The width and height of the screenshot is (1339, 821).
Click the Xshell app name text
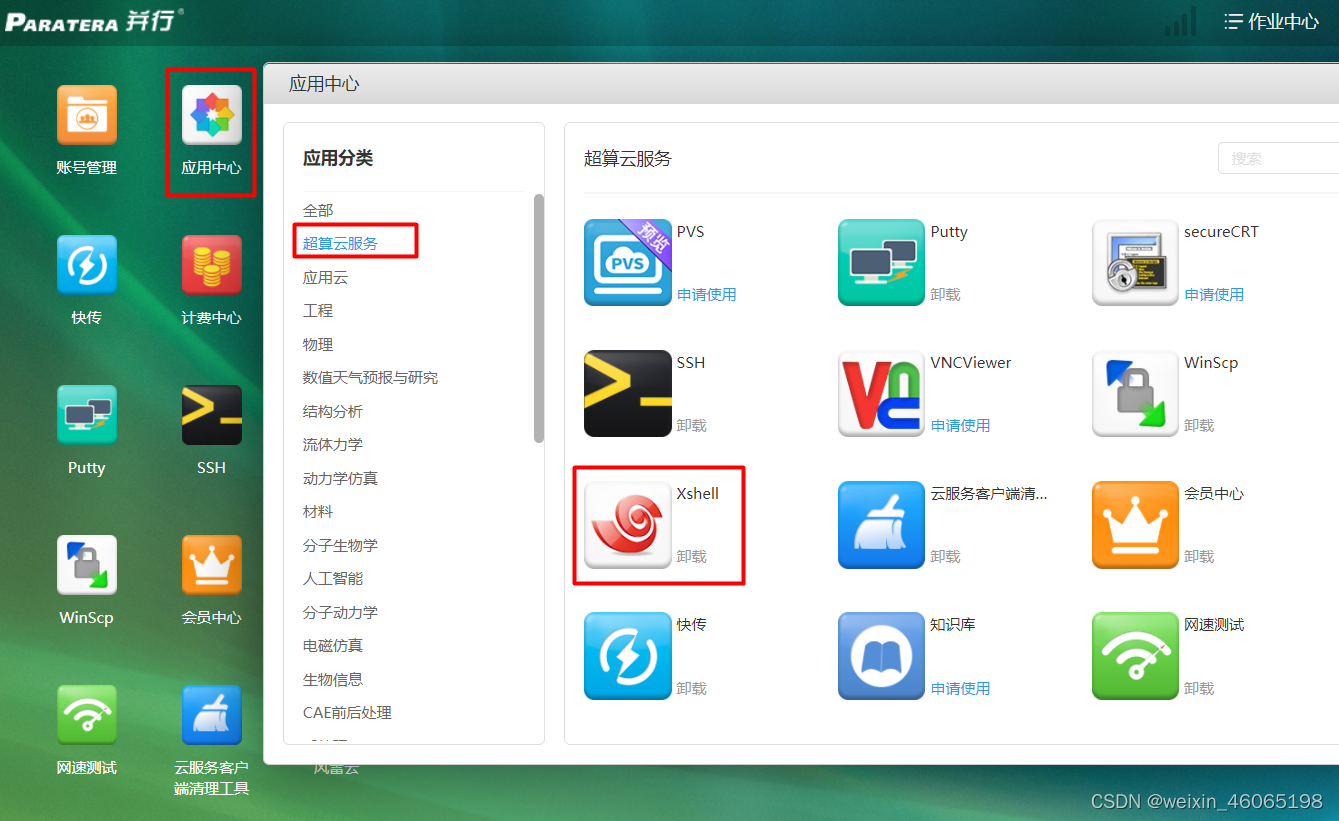coord(697,493)
